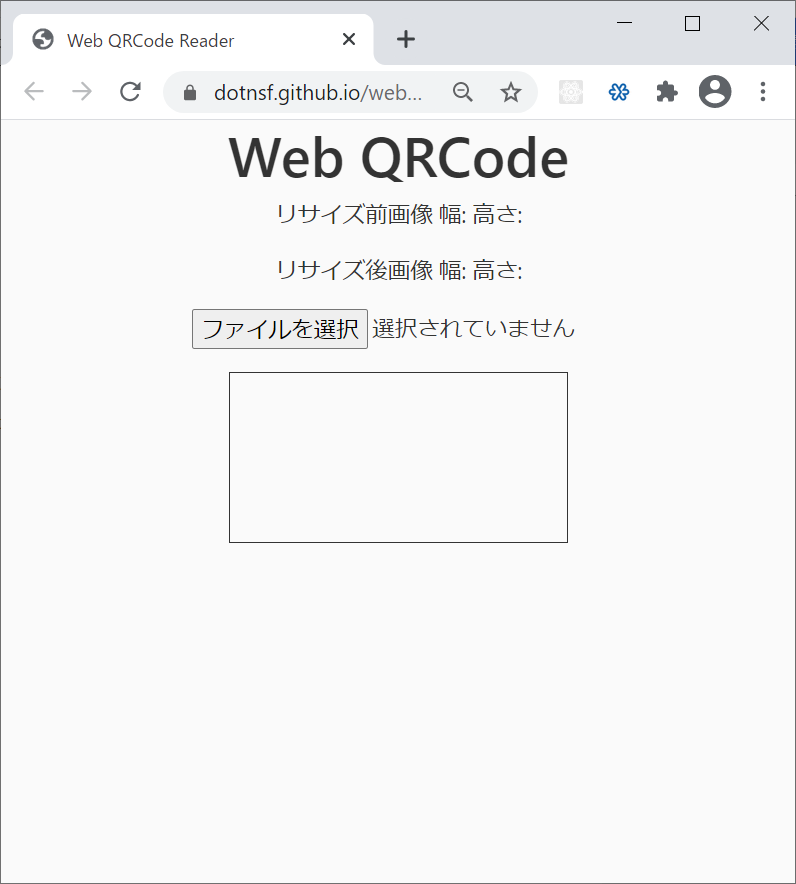
Task: Open the React DevTools extension icon
Action: pos(571,92)
